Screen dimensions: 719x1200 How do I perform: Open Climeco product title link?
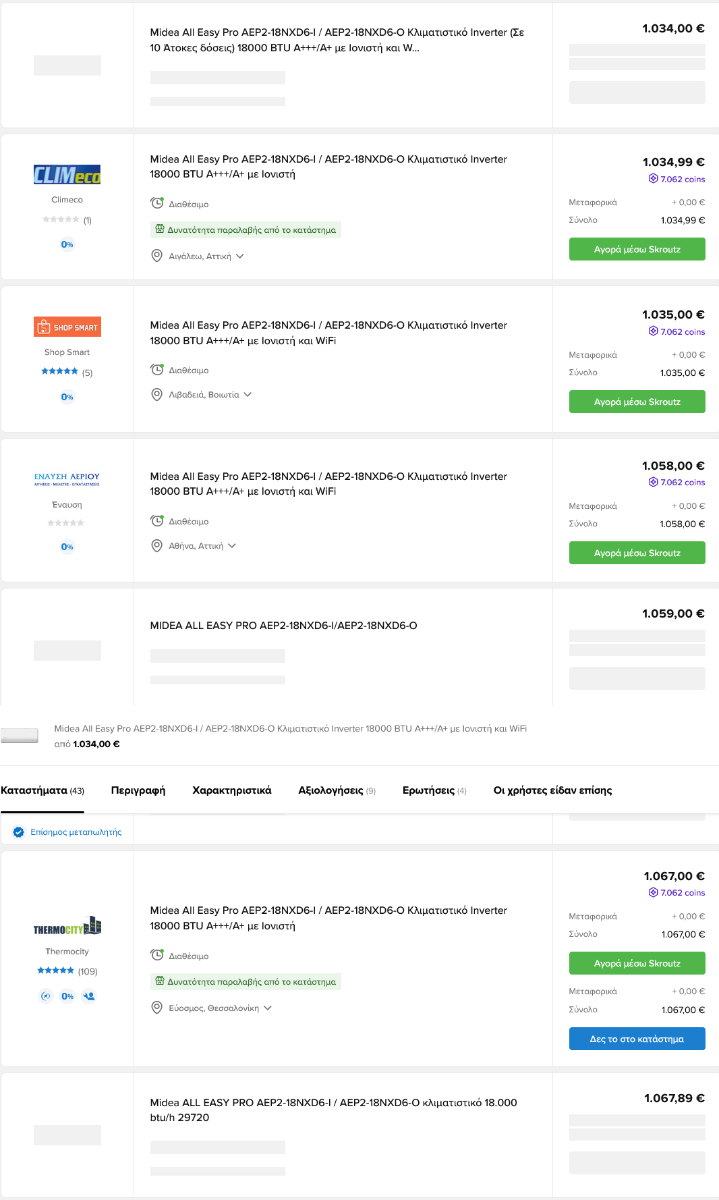(328, 166)
